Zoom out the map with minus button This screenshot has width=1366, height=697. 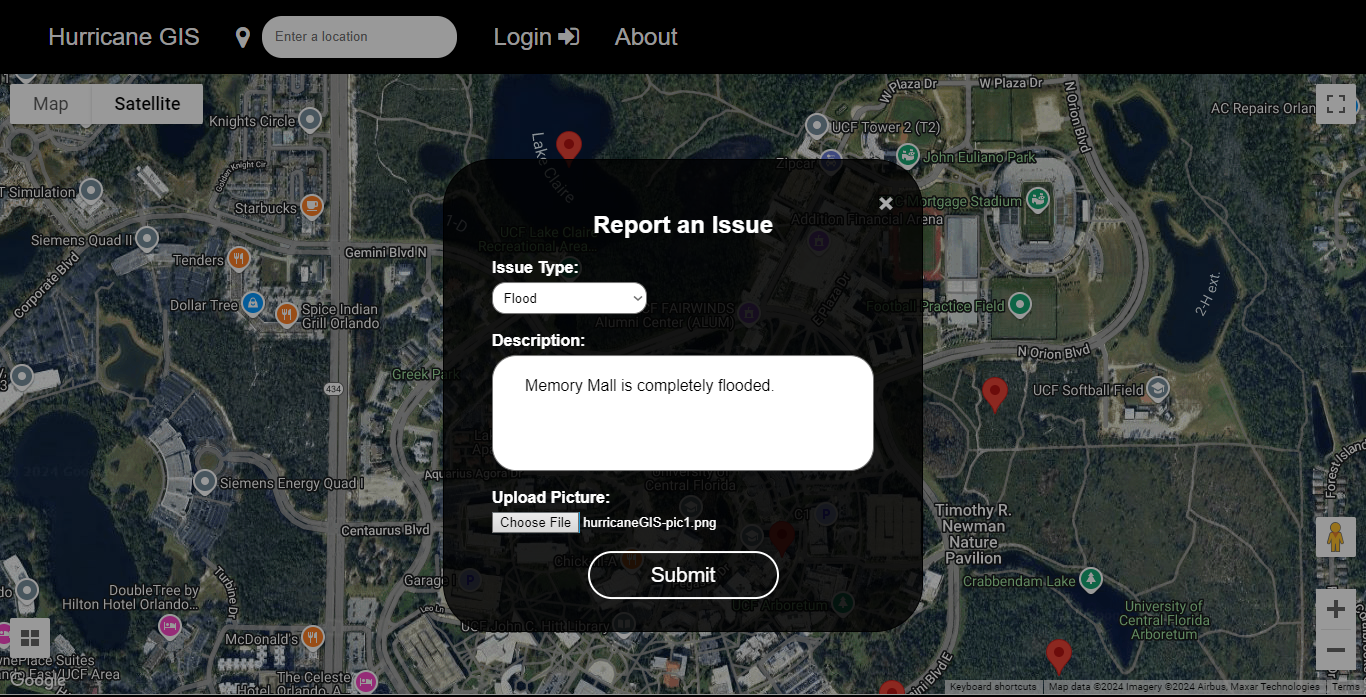click(1336, 650)
